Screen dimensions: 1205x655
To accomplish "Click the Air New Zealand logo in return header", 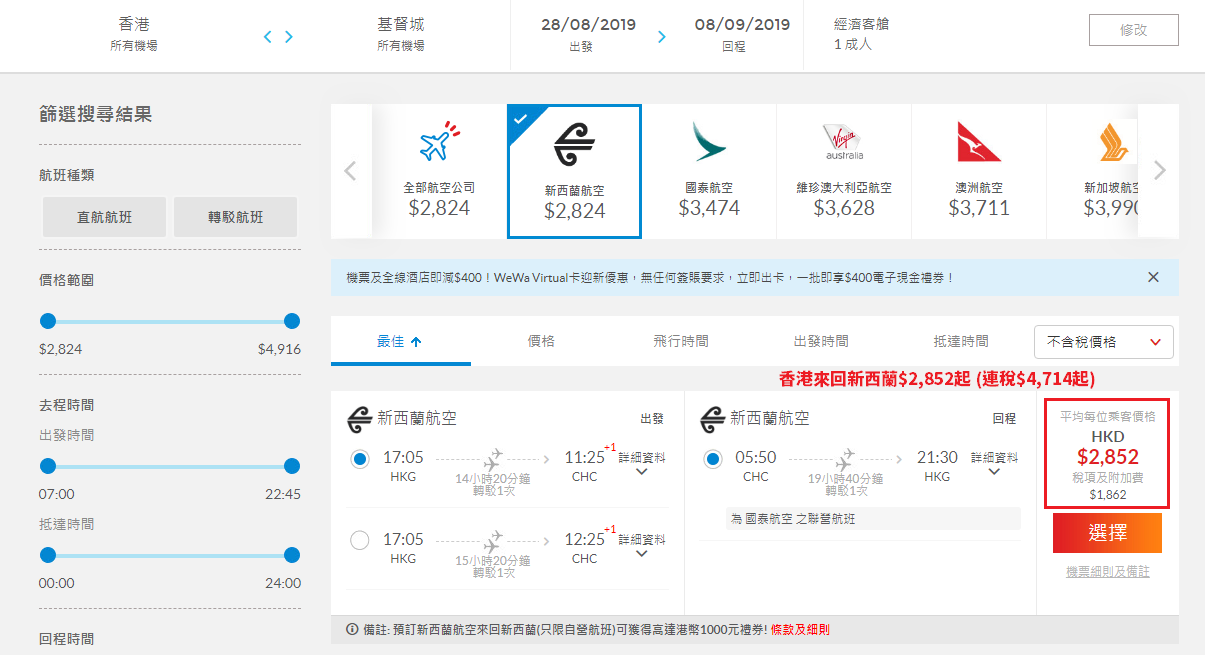I will (713, 419).
